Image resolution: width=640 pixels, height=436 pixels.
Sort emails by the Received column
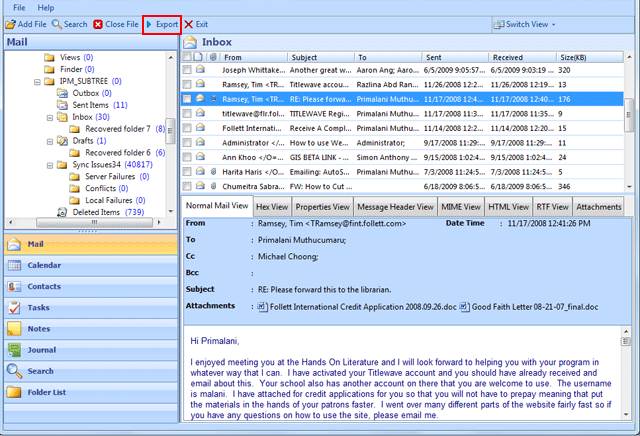pos(522,58)
